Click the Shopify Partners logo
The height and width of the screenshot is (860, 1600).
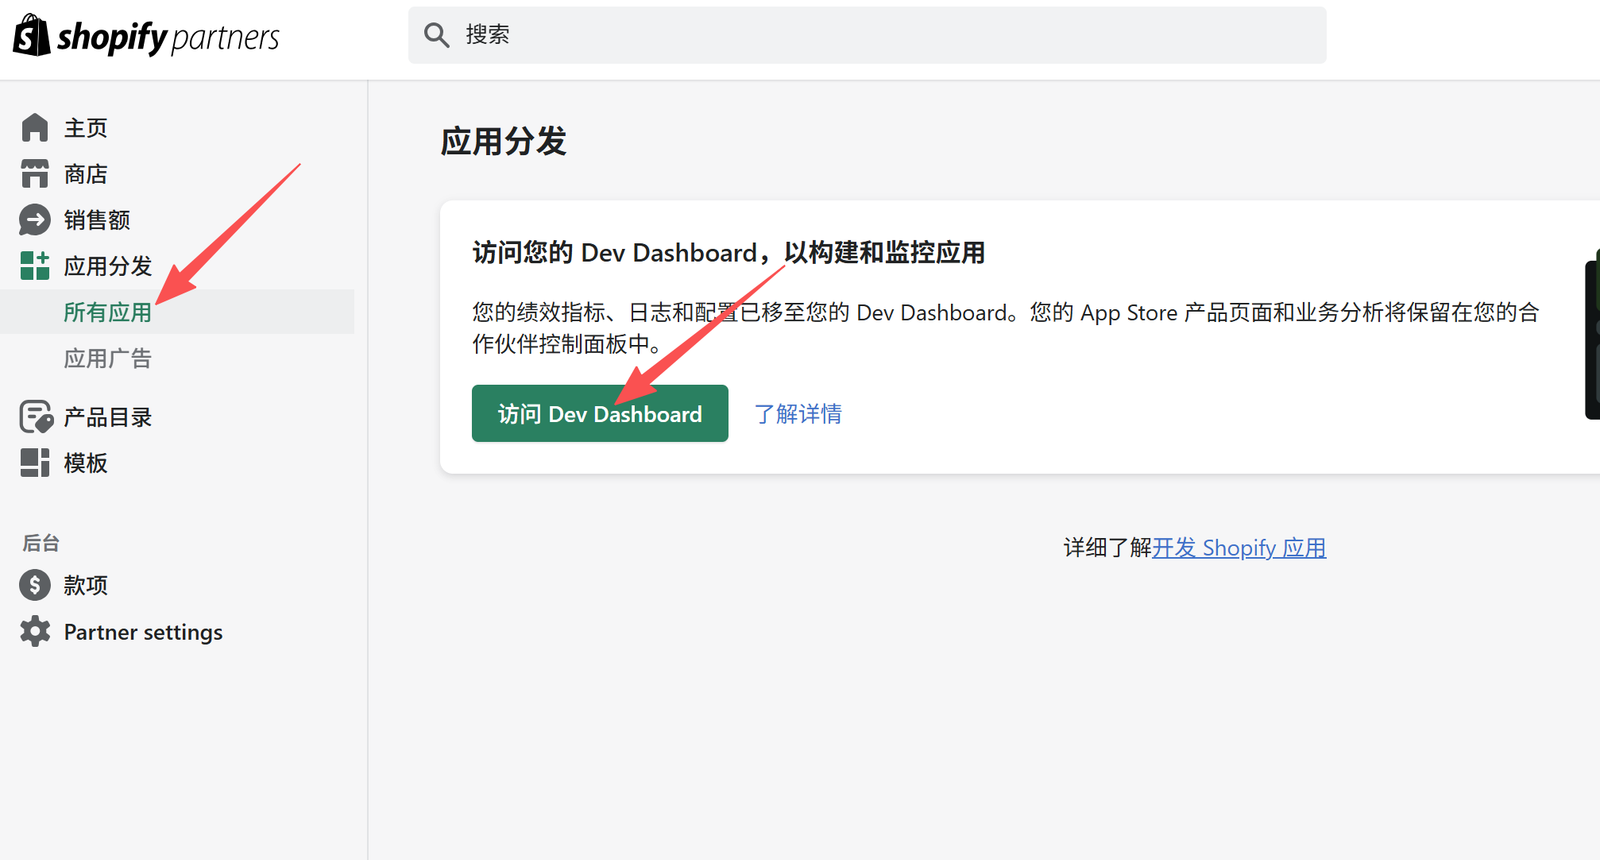tap(146, 36)
